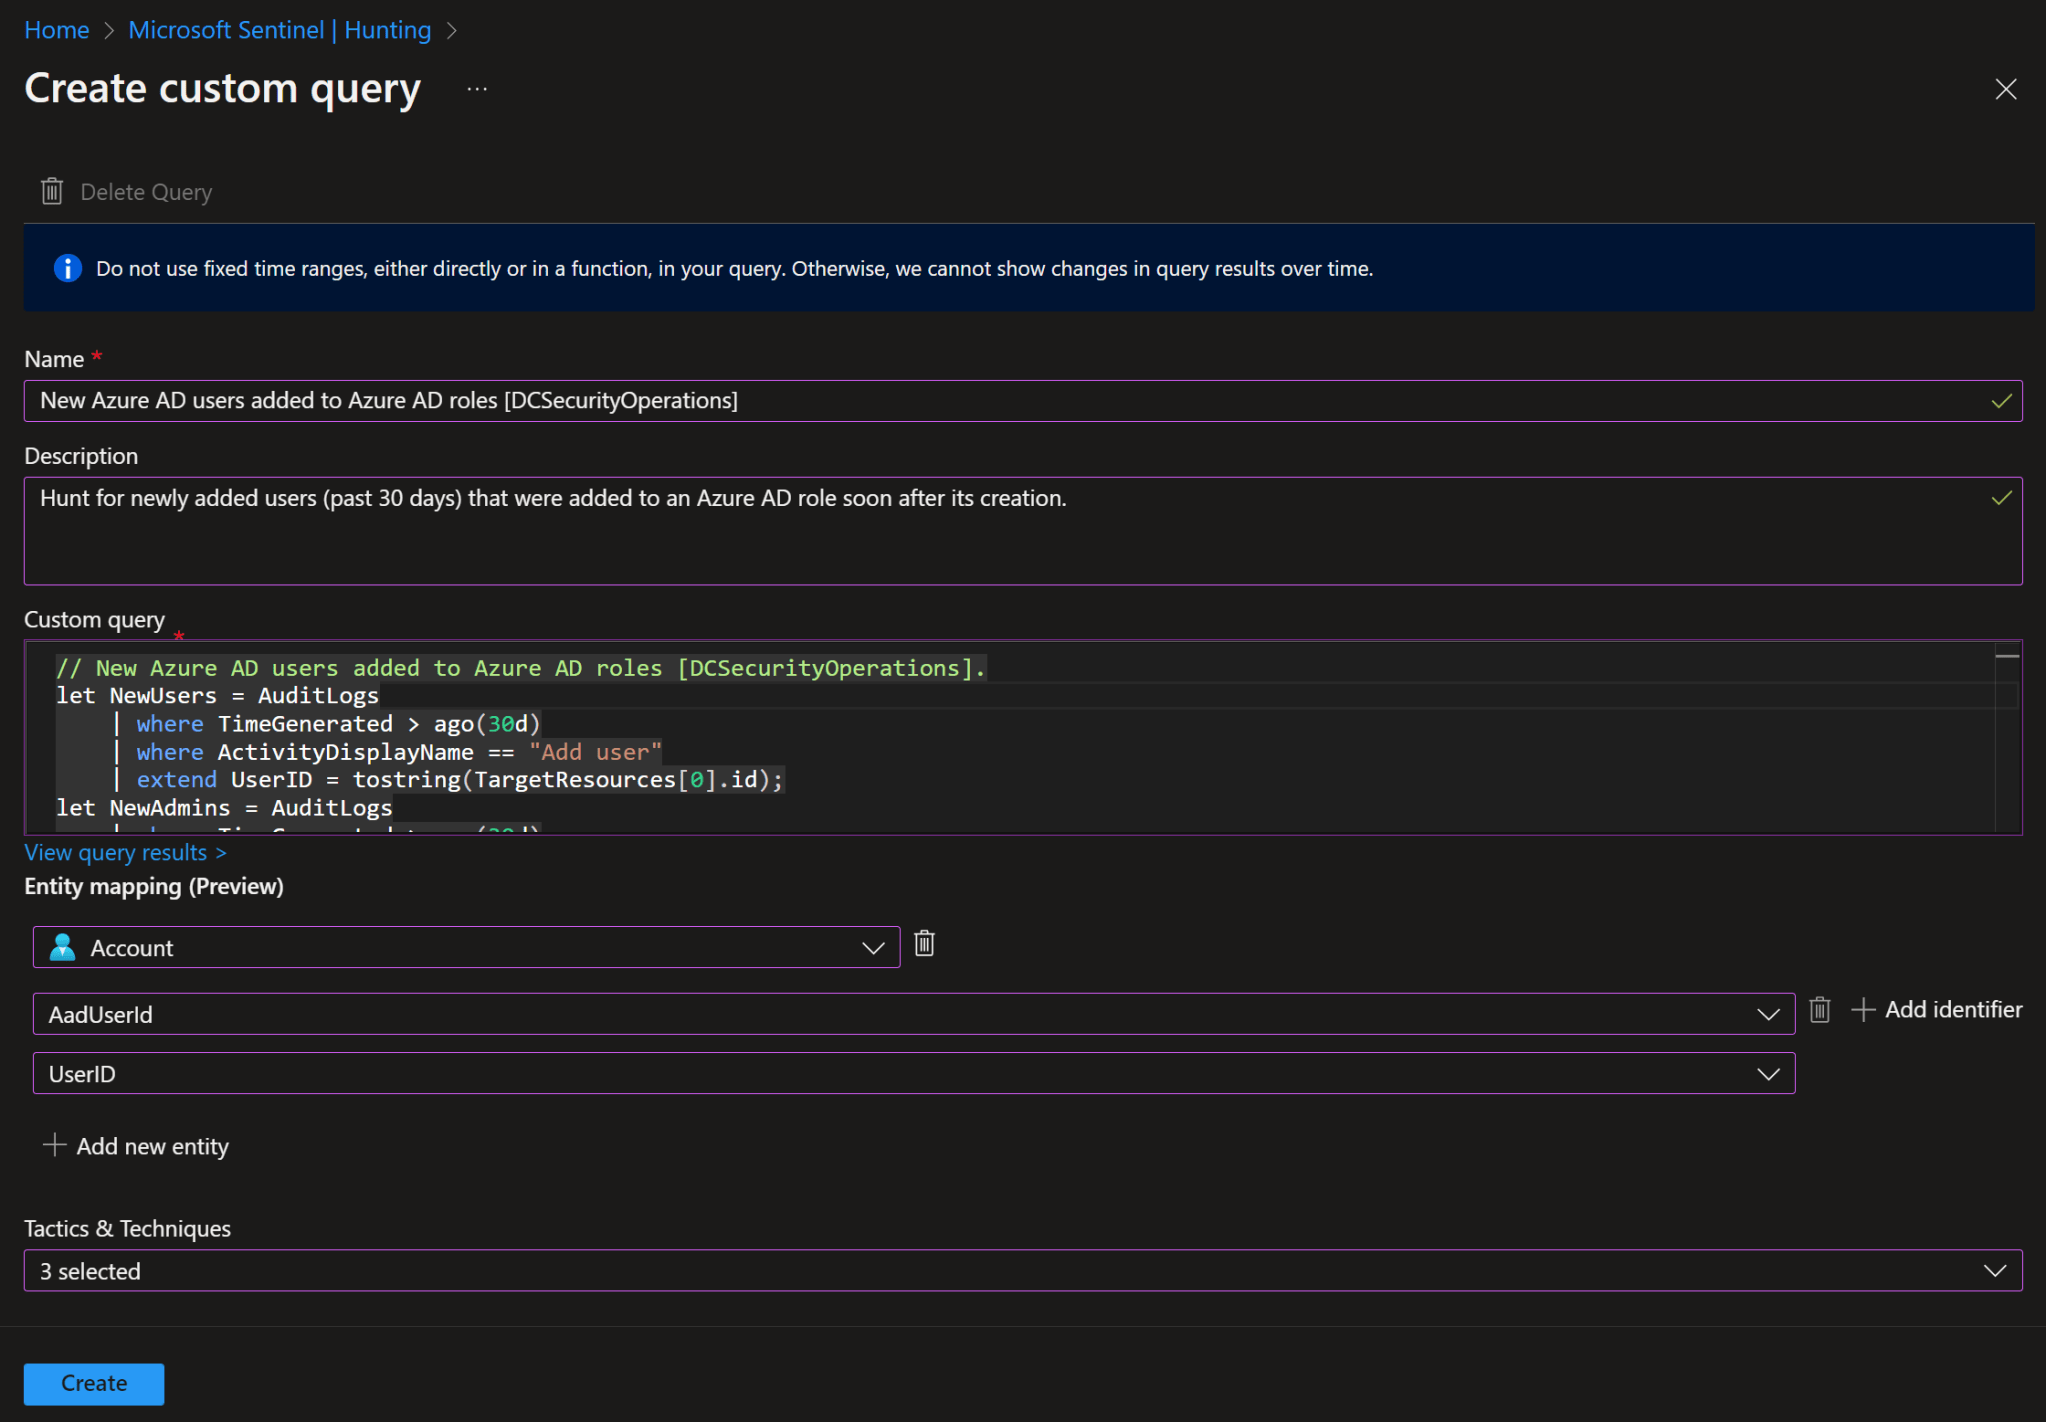Open Microsoft Sentinel Hunting from the breadcrumb
Viewport: 2046px width, 1422px height.
[x=279, y=29]
